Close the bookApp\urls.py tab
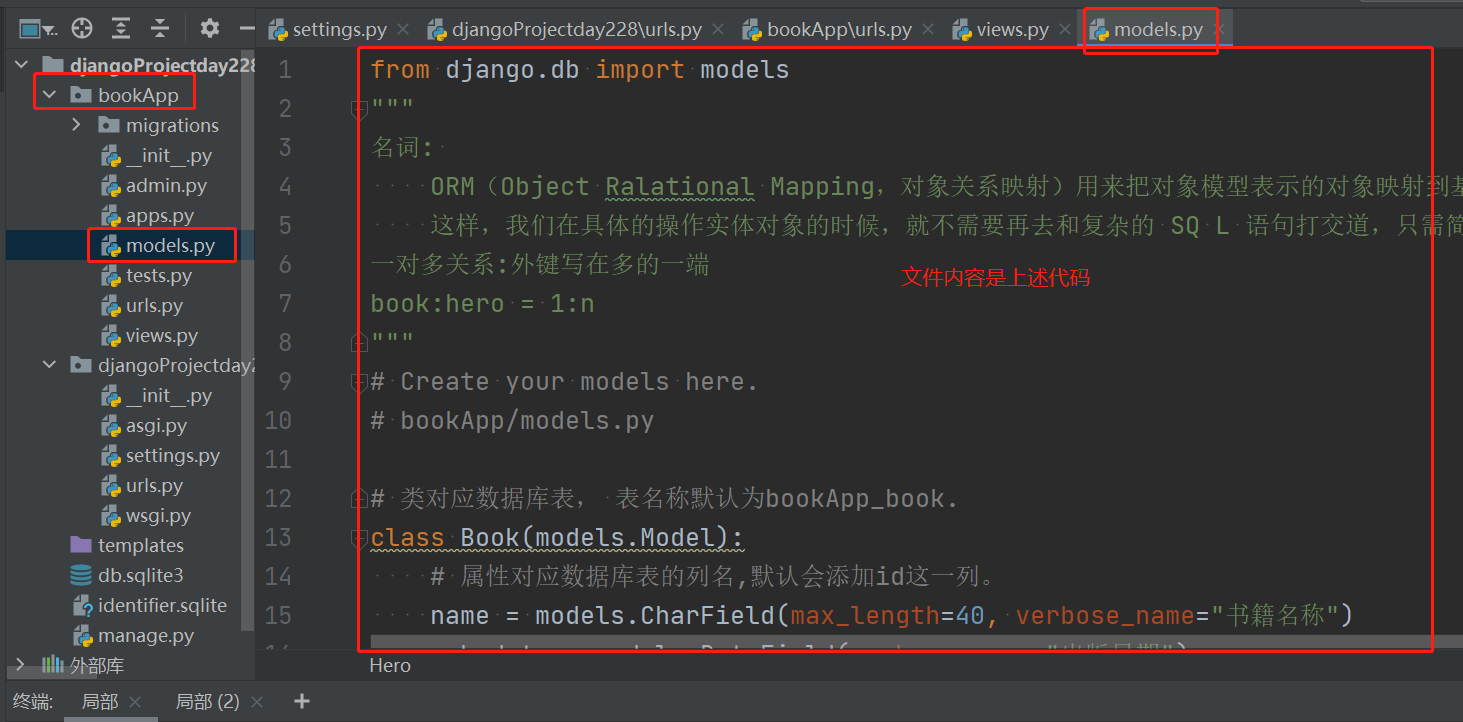Viewport: 1463px width, 722px height. coord(927,30)
